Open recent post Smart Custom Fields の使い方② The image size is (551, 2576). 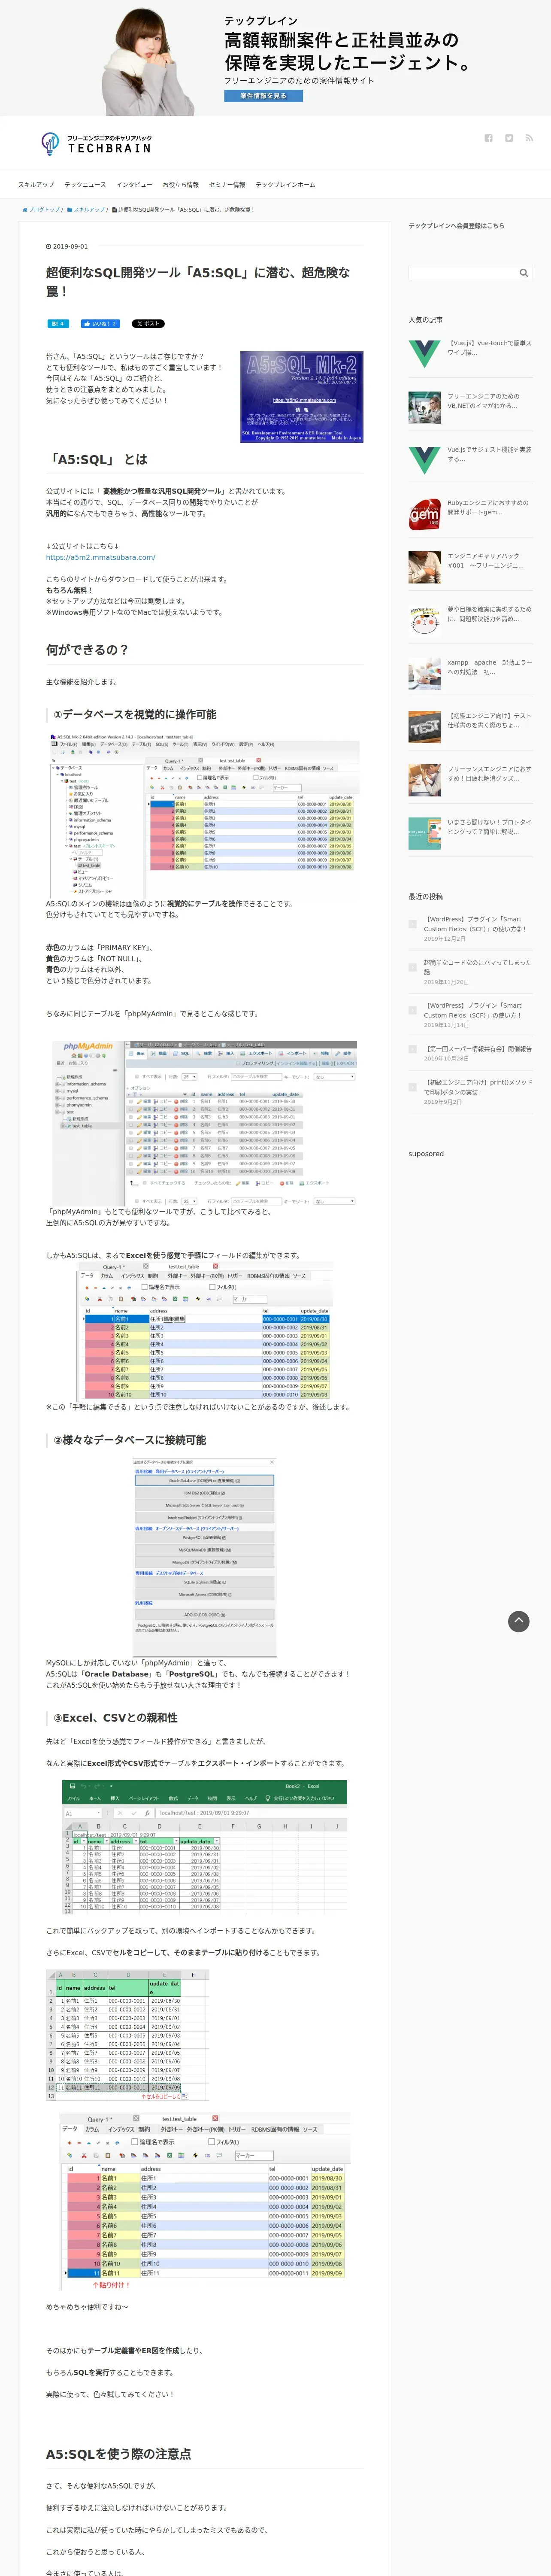pos(476,924)
